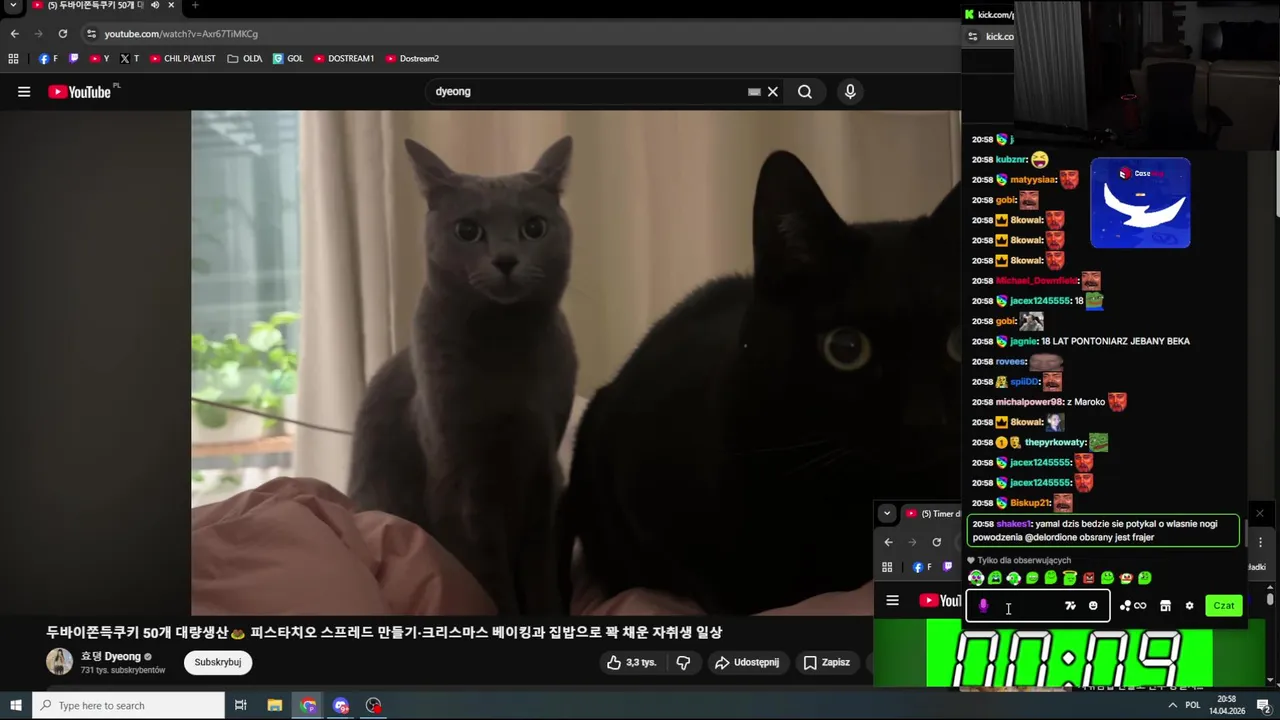Open the Kick chat shop icon
This screenshot has height=720, width=1280.
click(x=1165, y=606)
